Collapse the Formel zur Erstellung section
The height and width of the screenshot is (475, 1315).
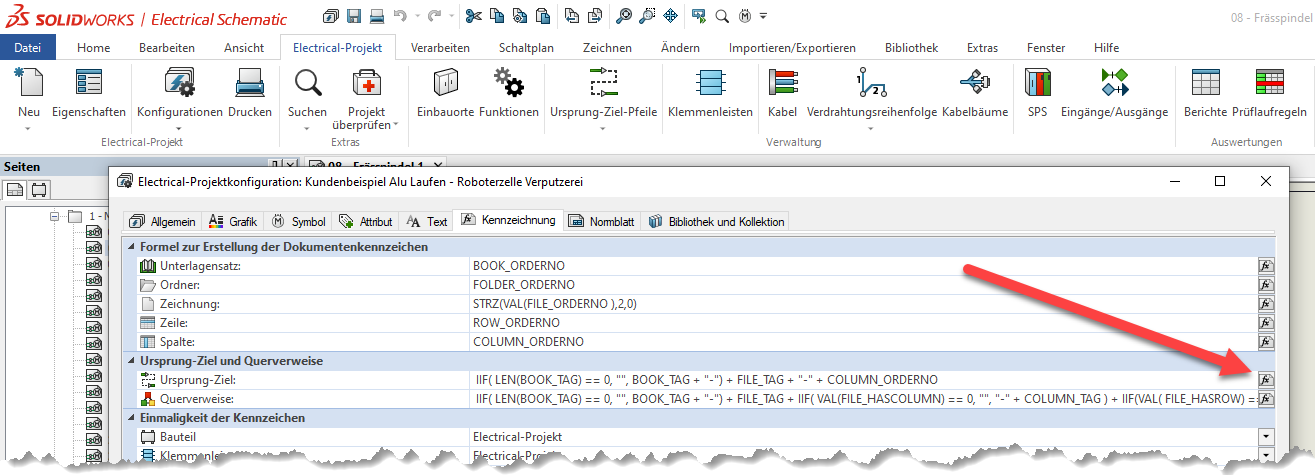130,246
